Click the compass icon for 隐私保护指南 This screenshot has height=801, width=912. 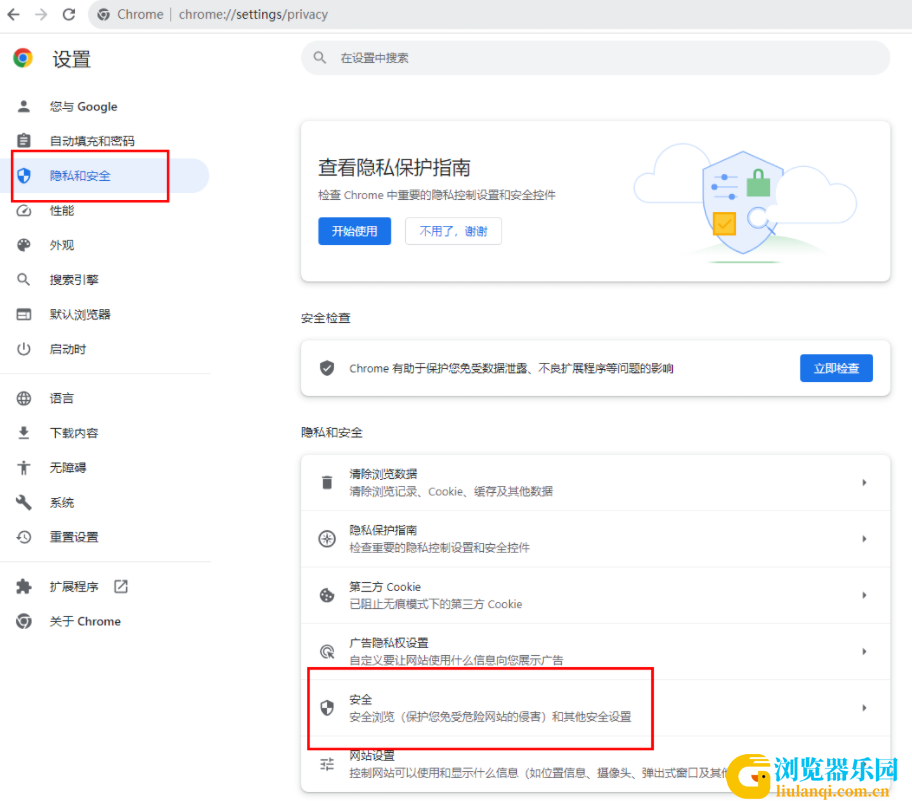327,539
